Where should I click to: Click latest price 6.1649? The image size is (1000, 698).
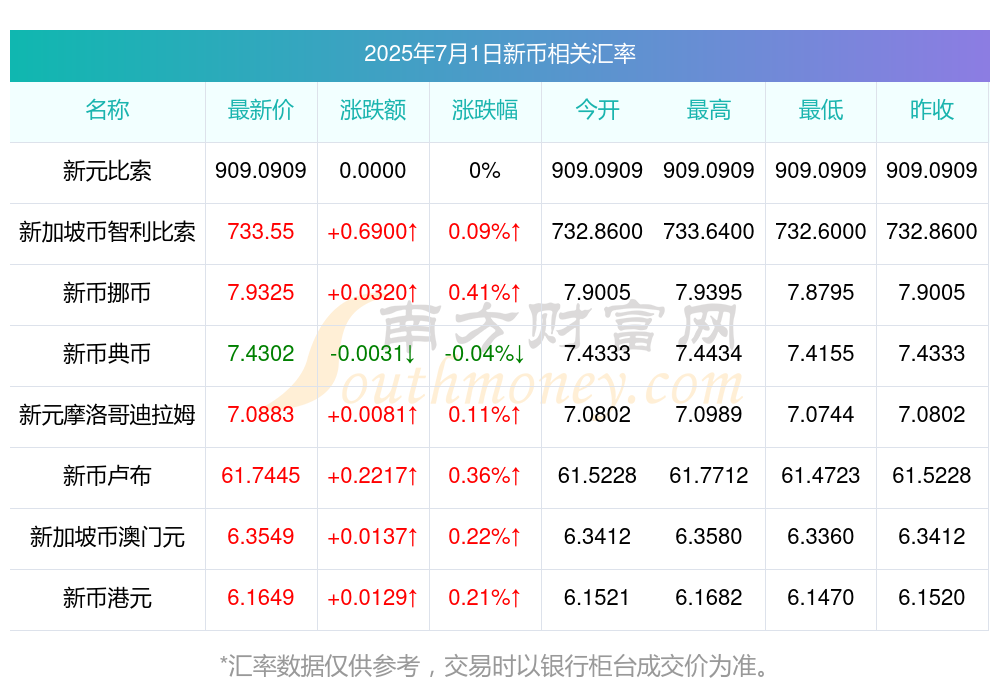(261, 598)
